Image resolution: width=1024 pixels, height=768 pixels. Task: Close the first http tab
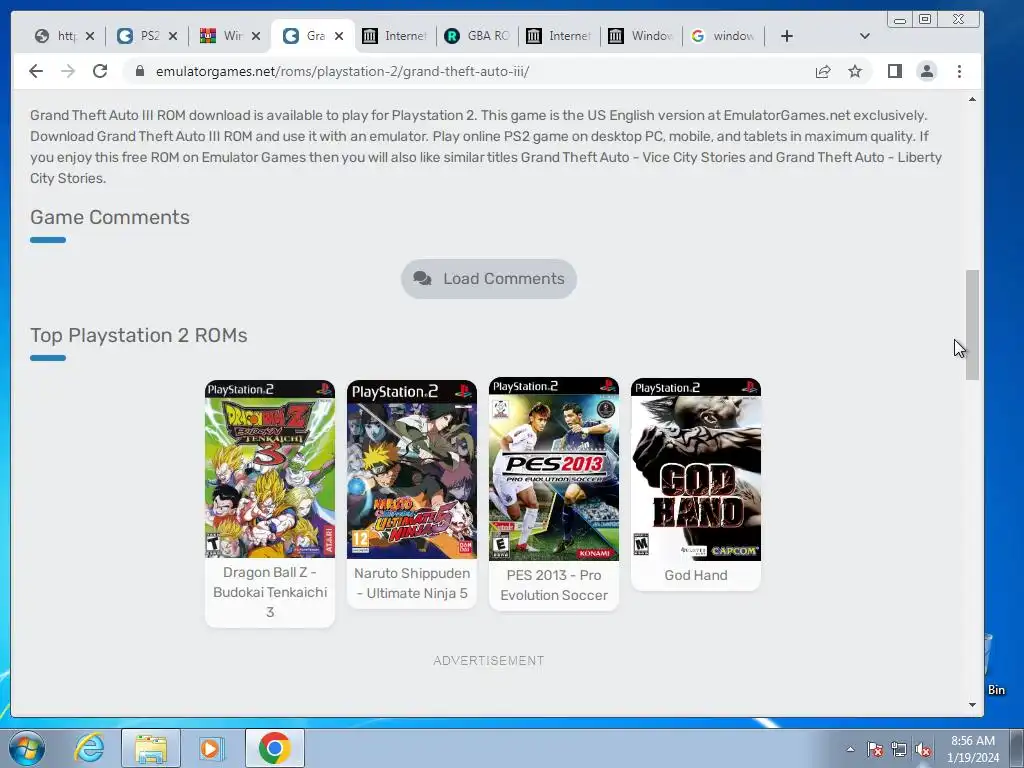[x=90, y=36]
